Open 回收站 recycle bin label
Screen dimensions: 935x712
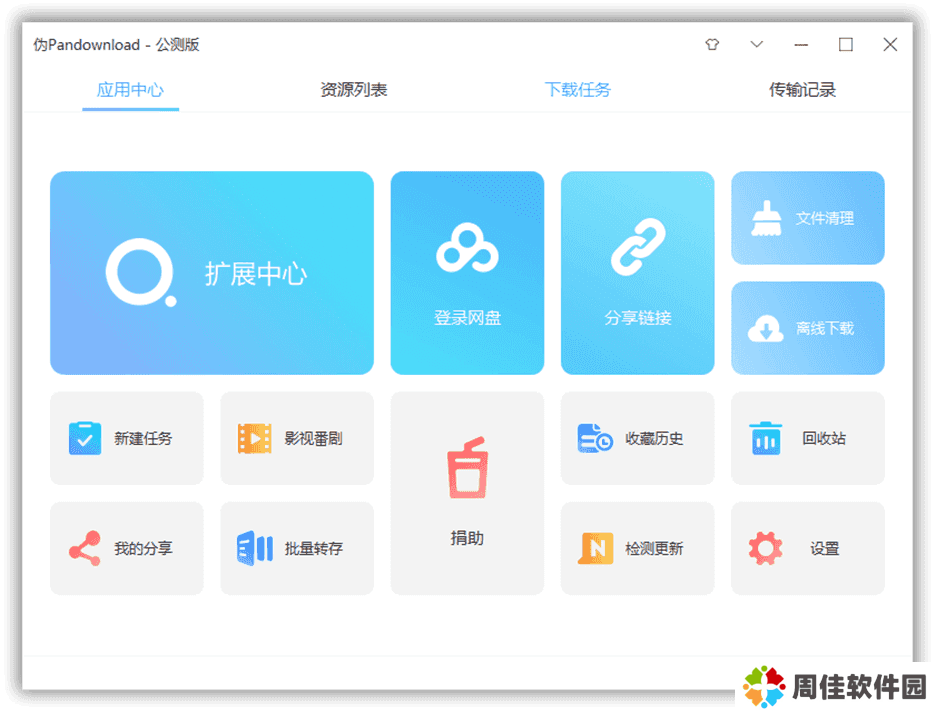(x=824, y=438)
